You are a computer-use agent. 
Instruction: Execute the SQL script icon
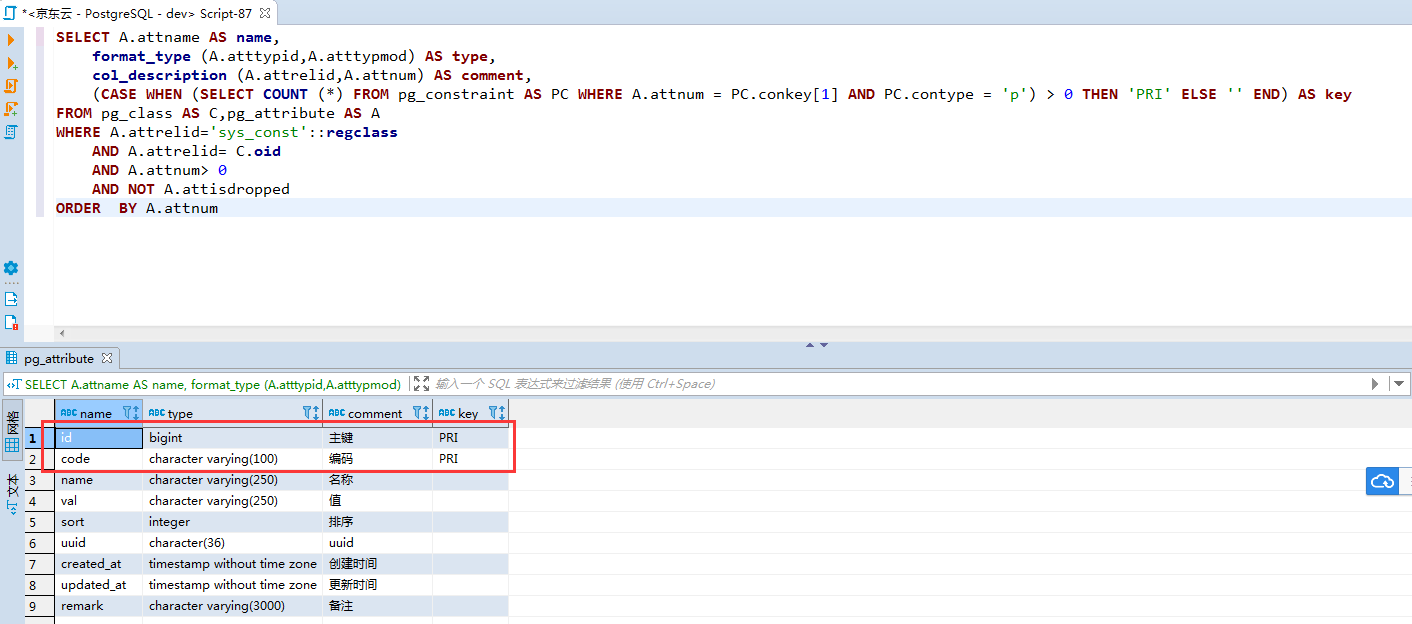pos(11,87)
